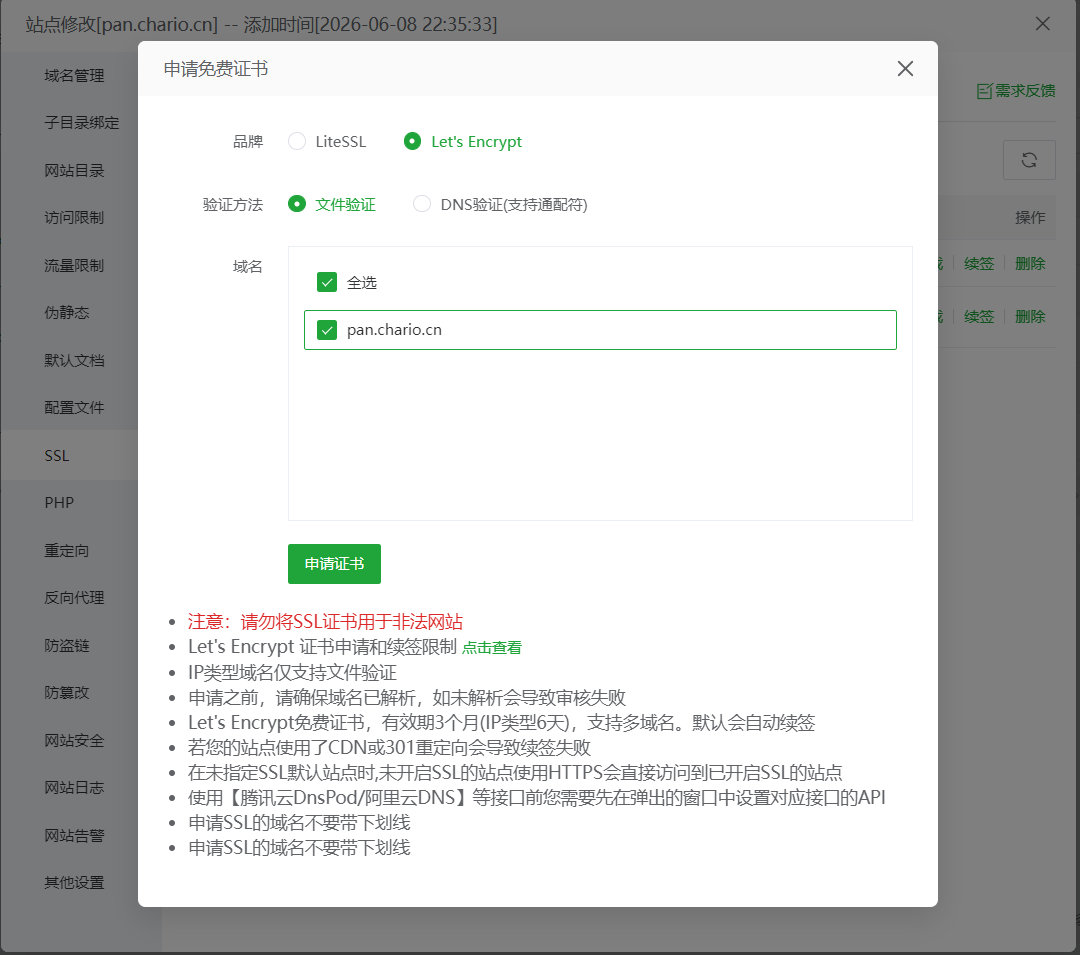This screenshot has height=955, width=1080.
Task: Open 防篡改 in the sidebar
Action: (67, 693)
